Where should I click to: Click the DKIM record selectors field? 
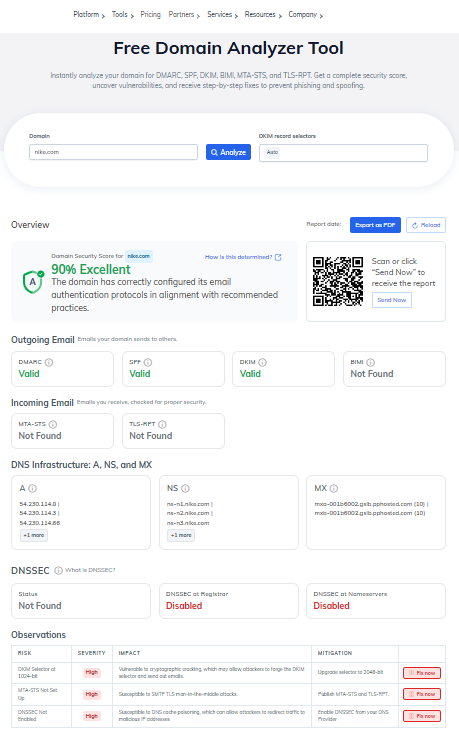click(x=343, y=153)
